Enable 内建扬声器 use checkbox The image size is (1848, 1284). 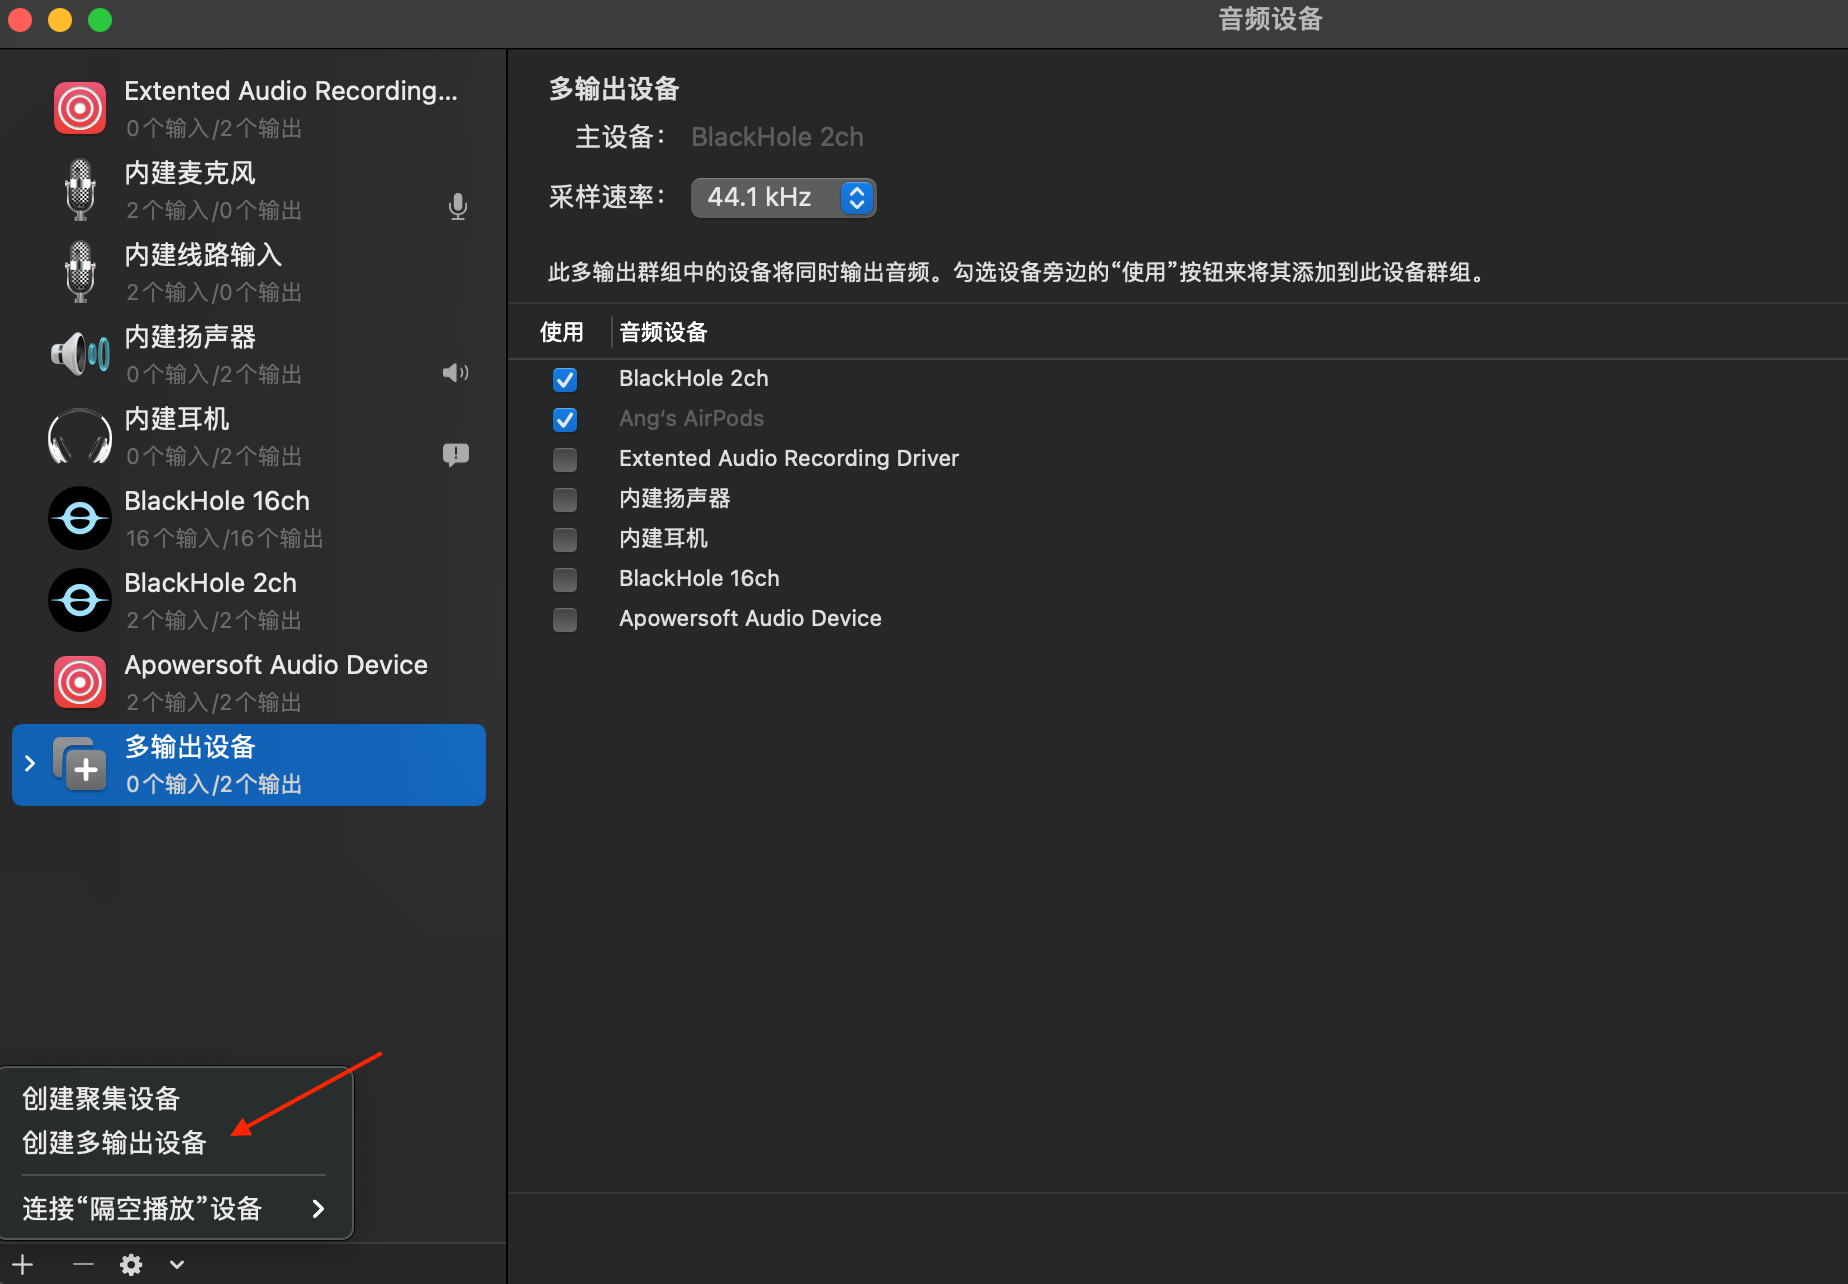[x=565, y=499]
